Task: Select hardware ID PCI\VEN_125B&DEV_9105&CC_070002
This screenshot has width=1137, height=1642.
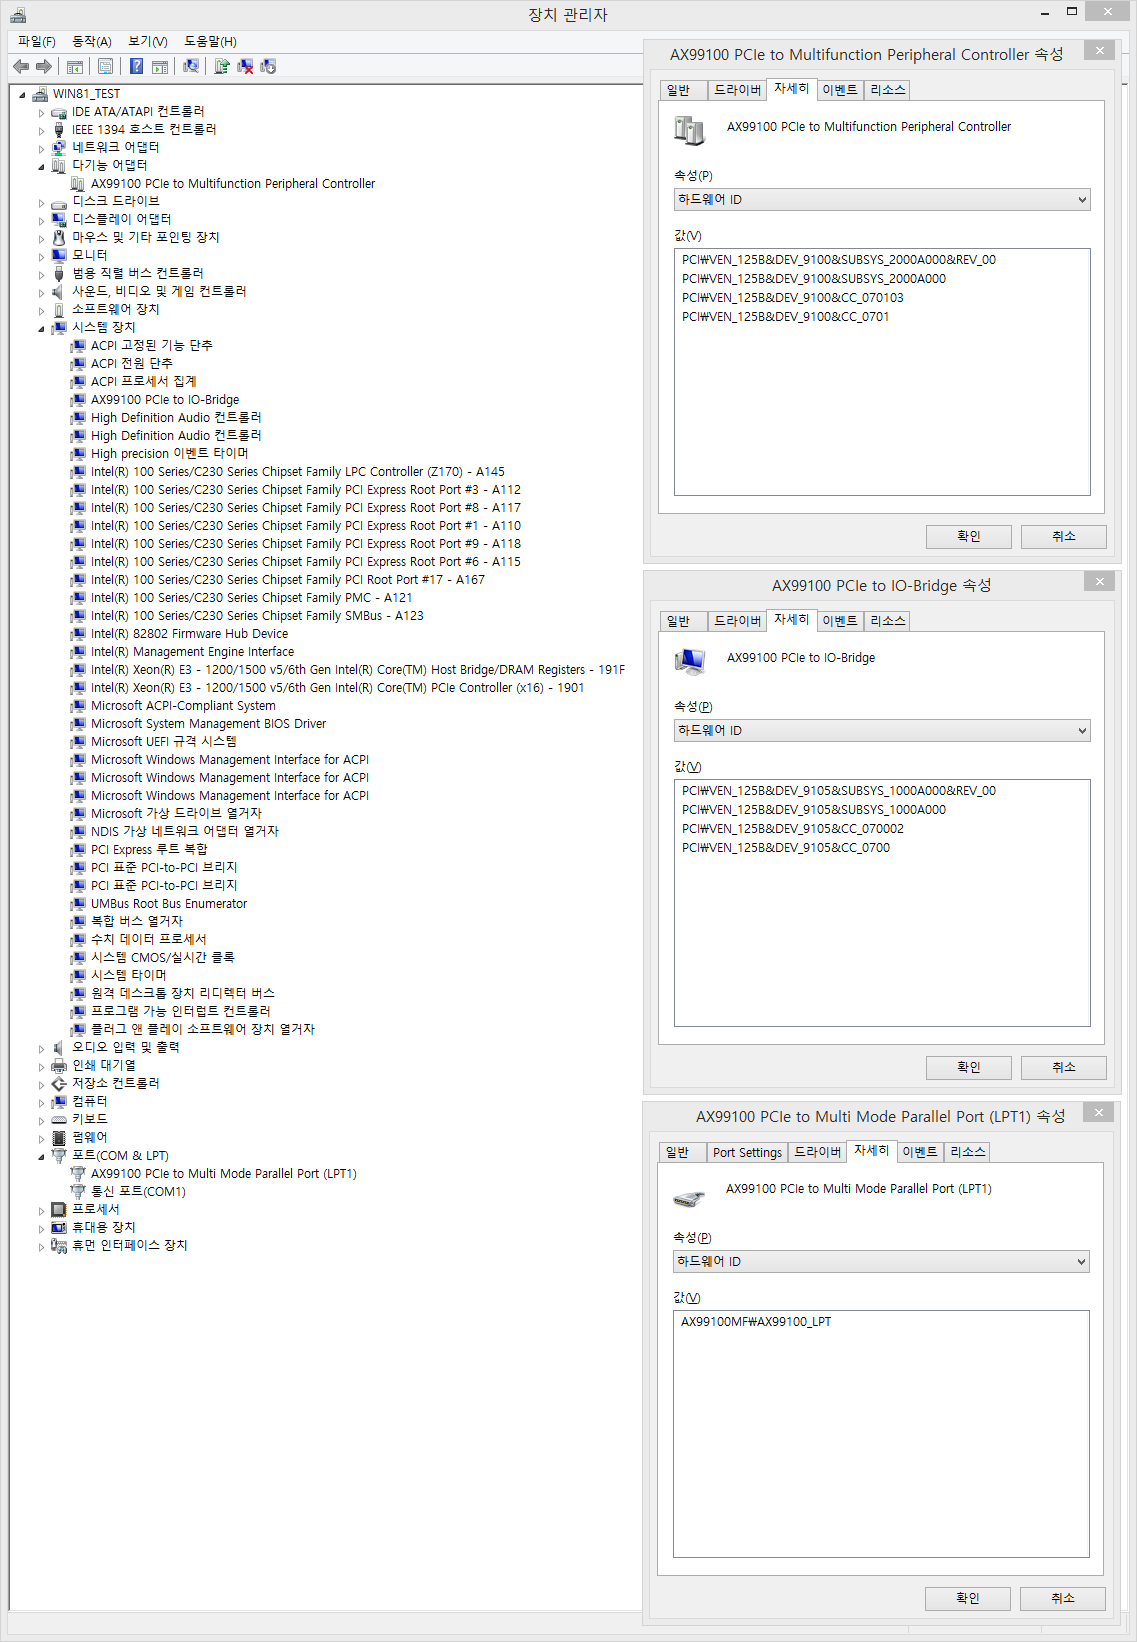Action: [793, 829]
